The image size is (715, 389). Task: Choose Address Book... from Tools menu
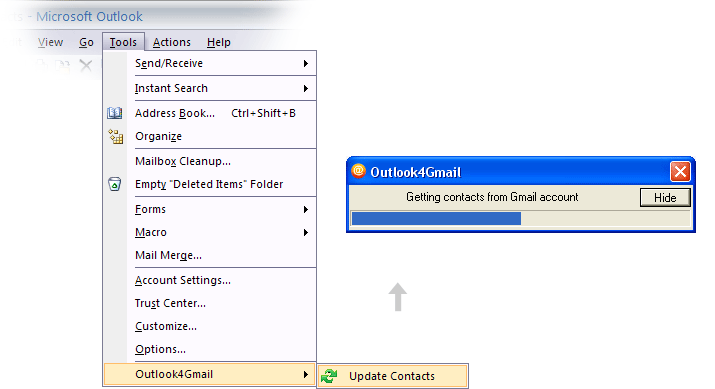coord(210,113)
